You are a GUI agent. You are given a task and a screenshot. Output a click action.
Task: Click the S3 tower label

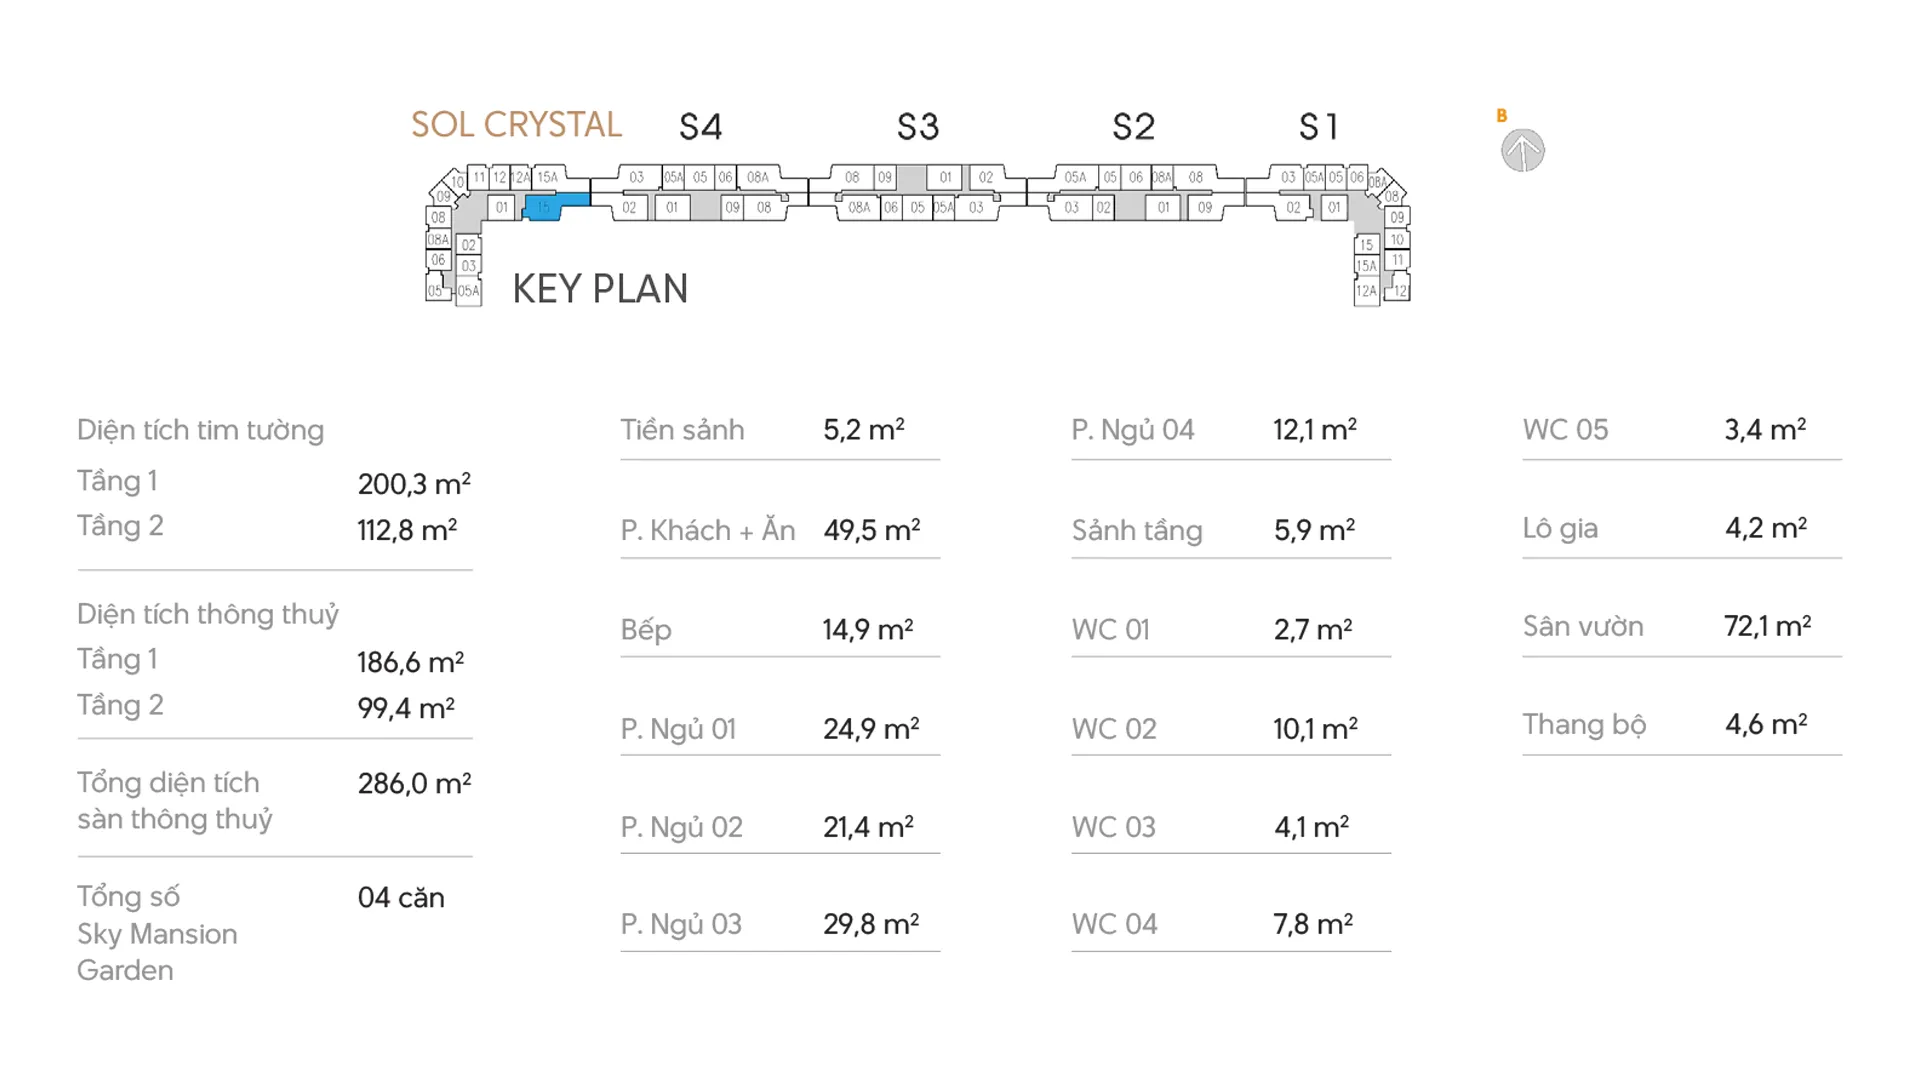(918, 127)
